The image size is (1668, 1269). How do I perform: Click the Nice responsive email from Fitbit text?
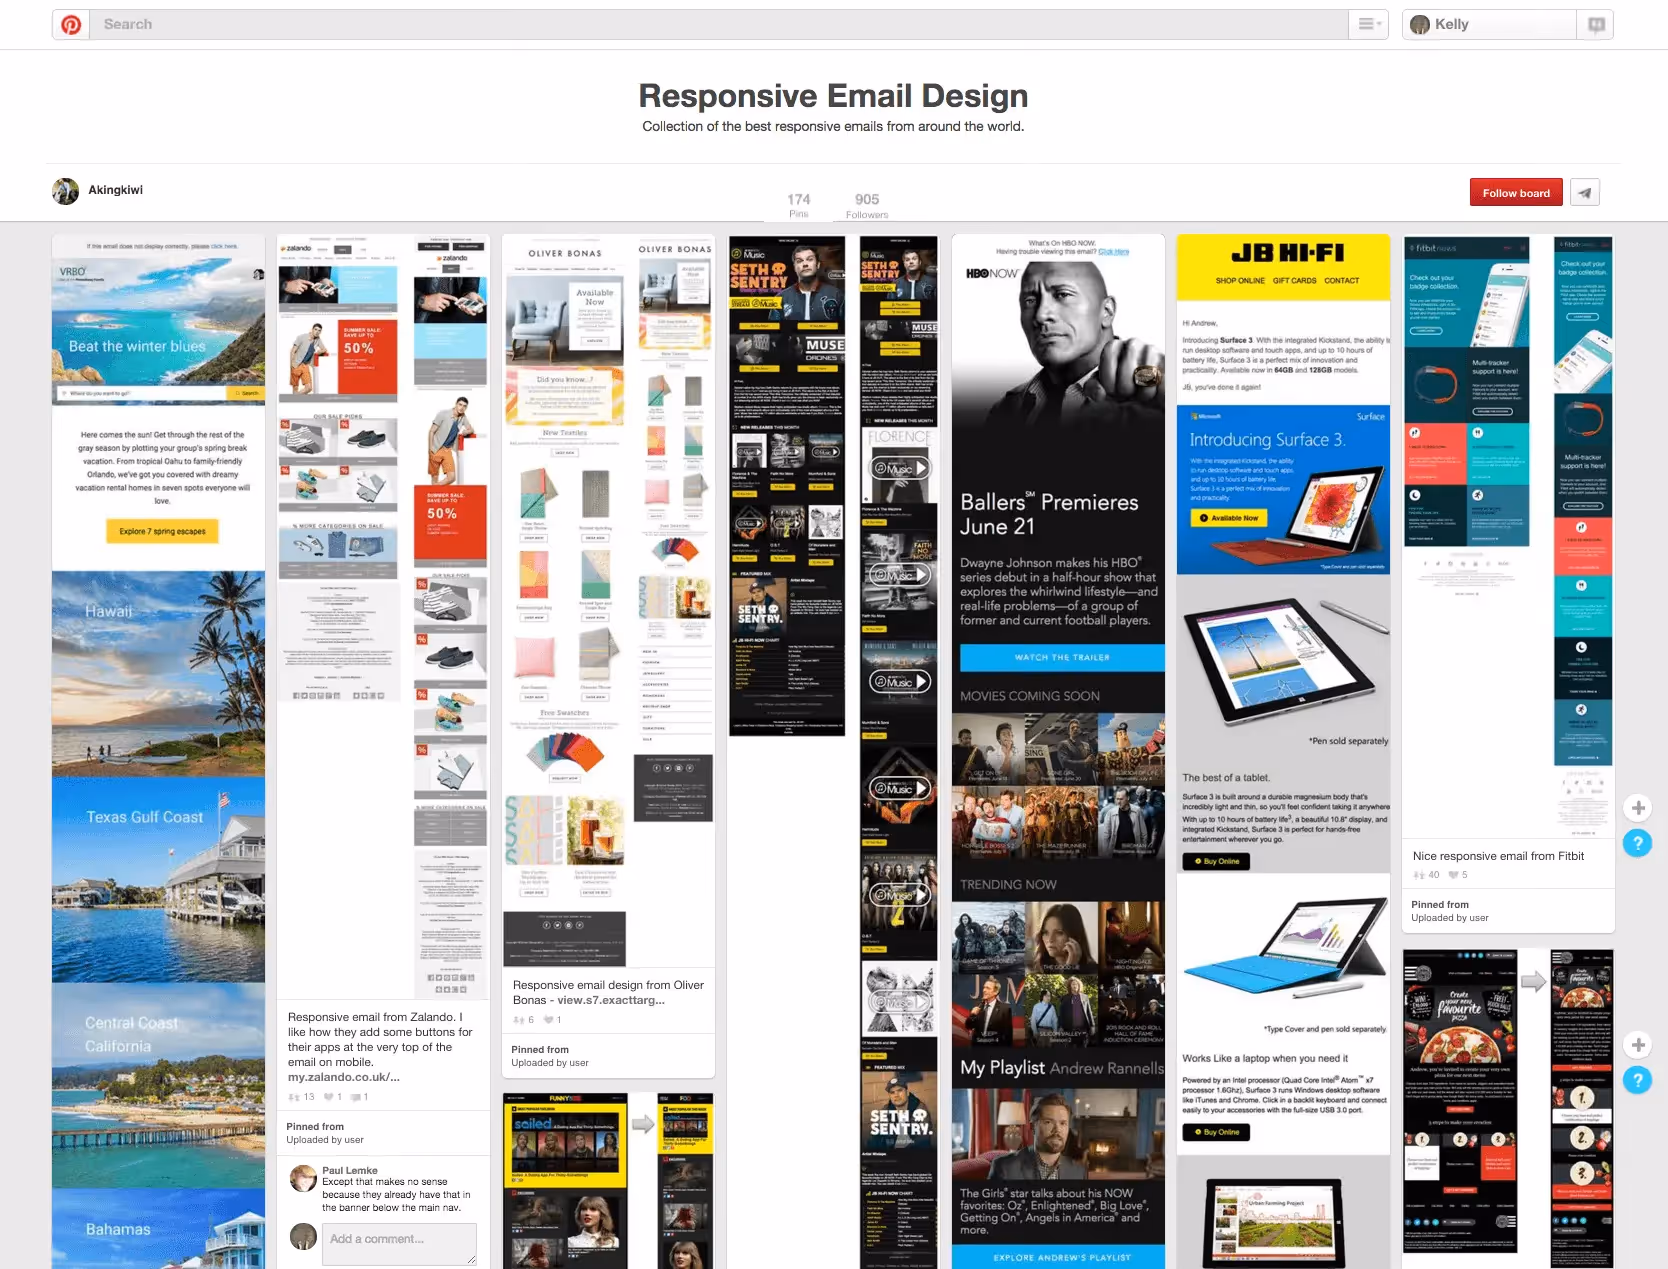1498,856
